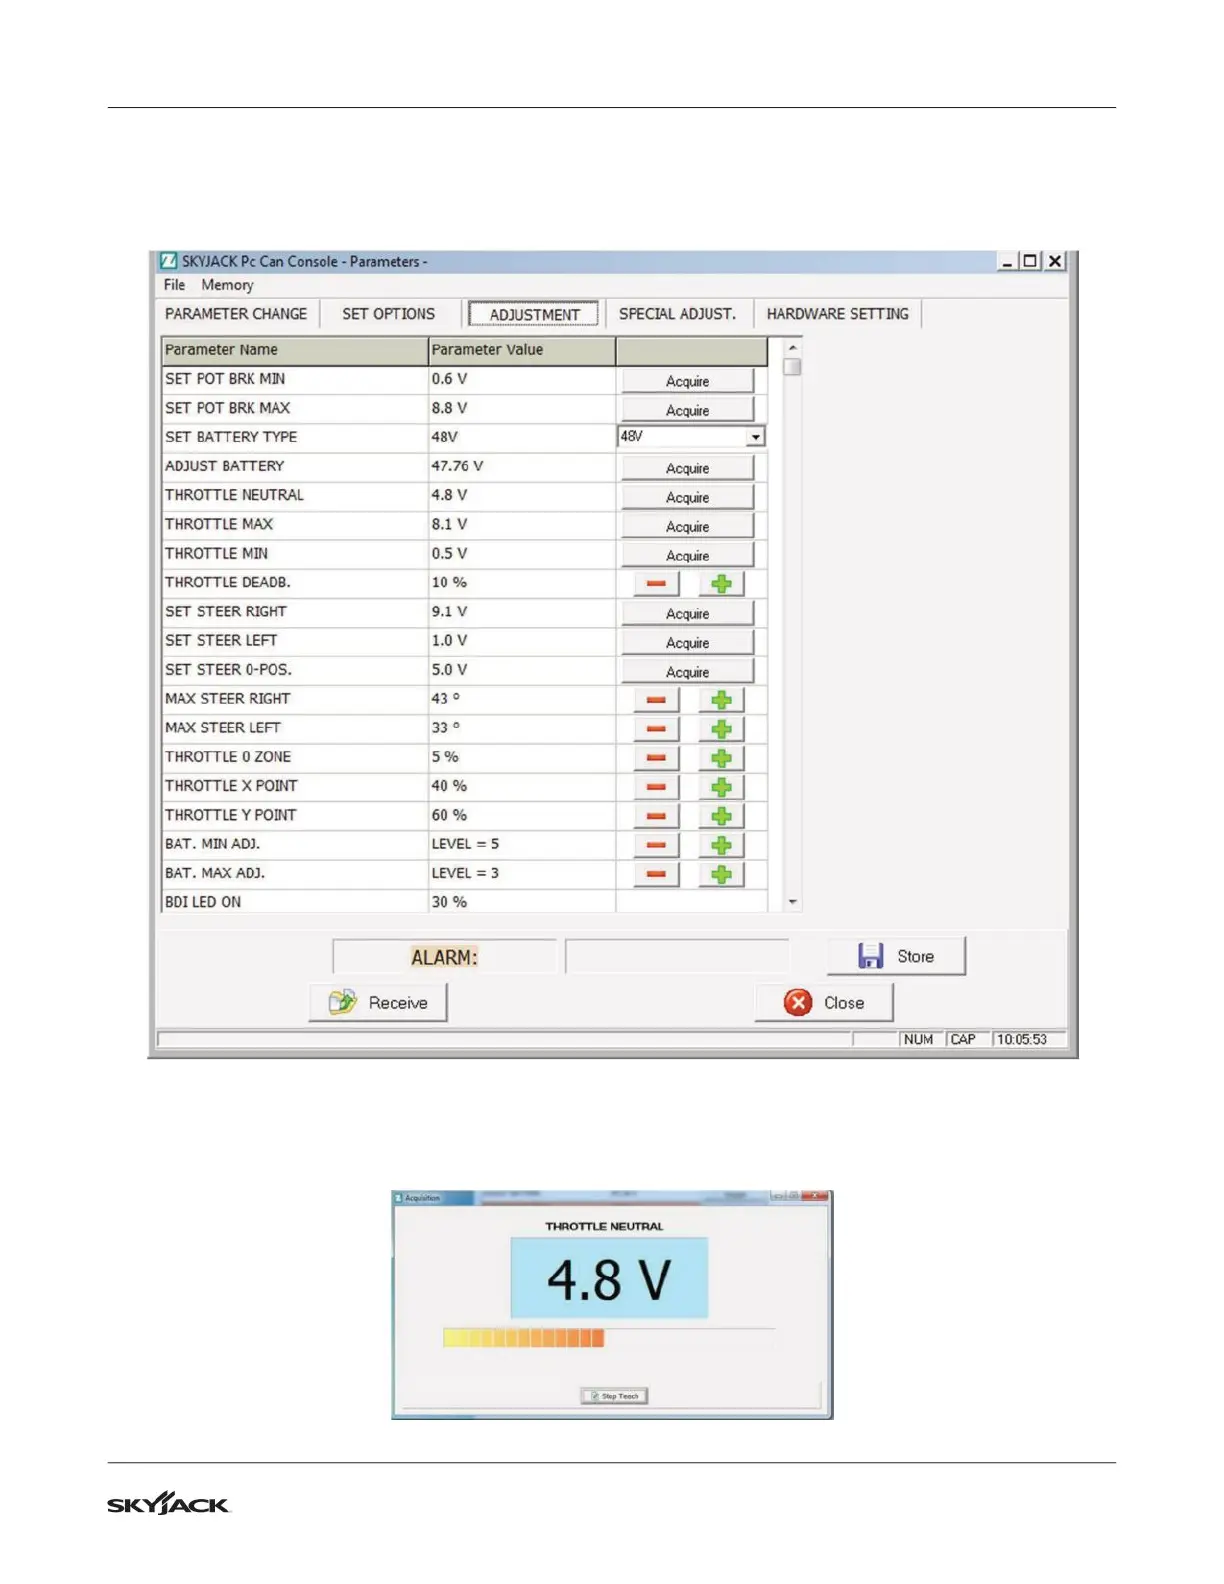This screenshot has width=1224, height=1584.
Task: Acquire the SET STEER RIGHT value
Action: click(687, 613)
